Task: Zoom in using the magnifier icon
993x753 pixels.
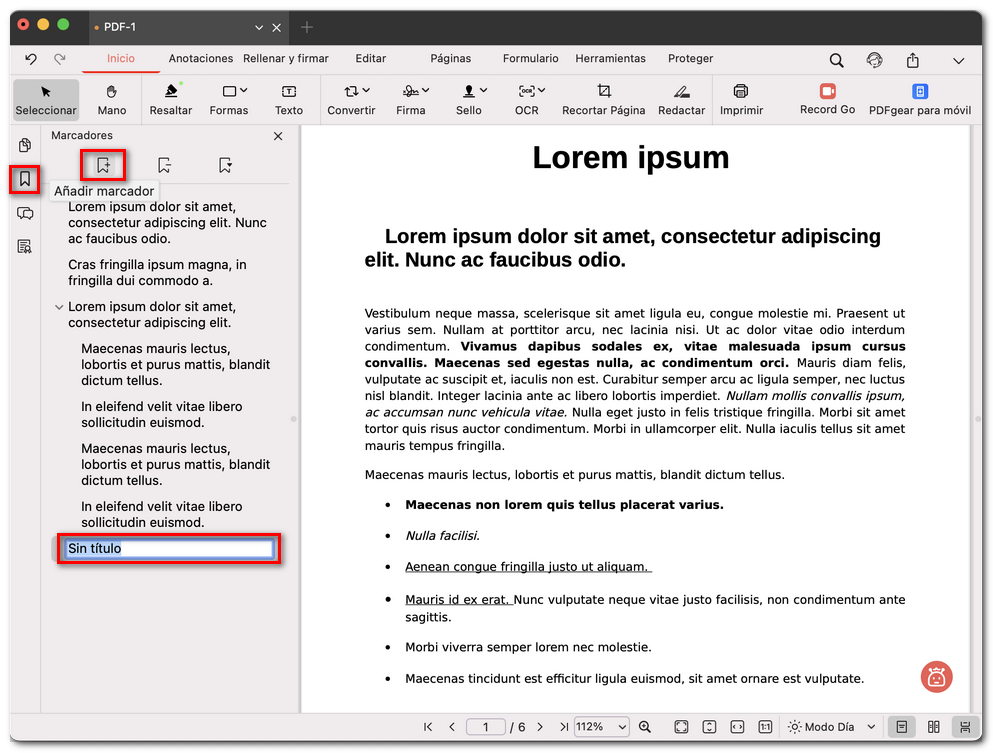Action: [x=645, y=727]
